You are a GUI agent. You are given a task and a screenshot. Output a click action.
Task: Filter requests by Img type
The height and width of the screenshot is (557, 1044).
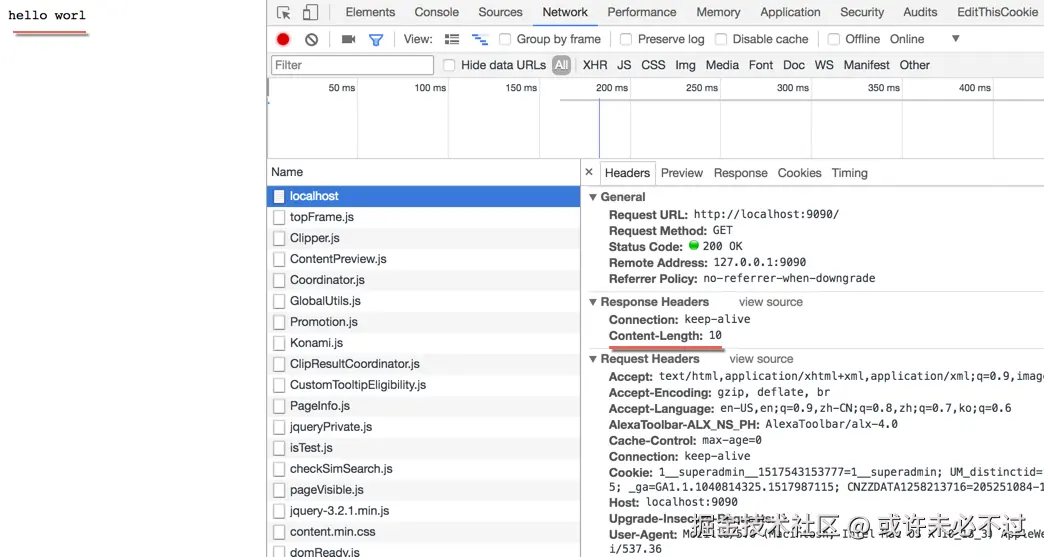pyautogui.click(x=685, y=65)
